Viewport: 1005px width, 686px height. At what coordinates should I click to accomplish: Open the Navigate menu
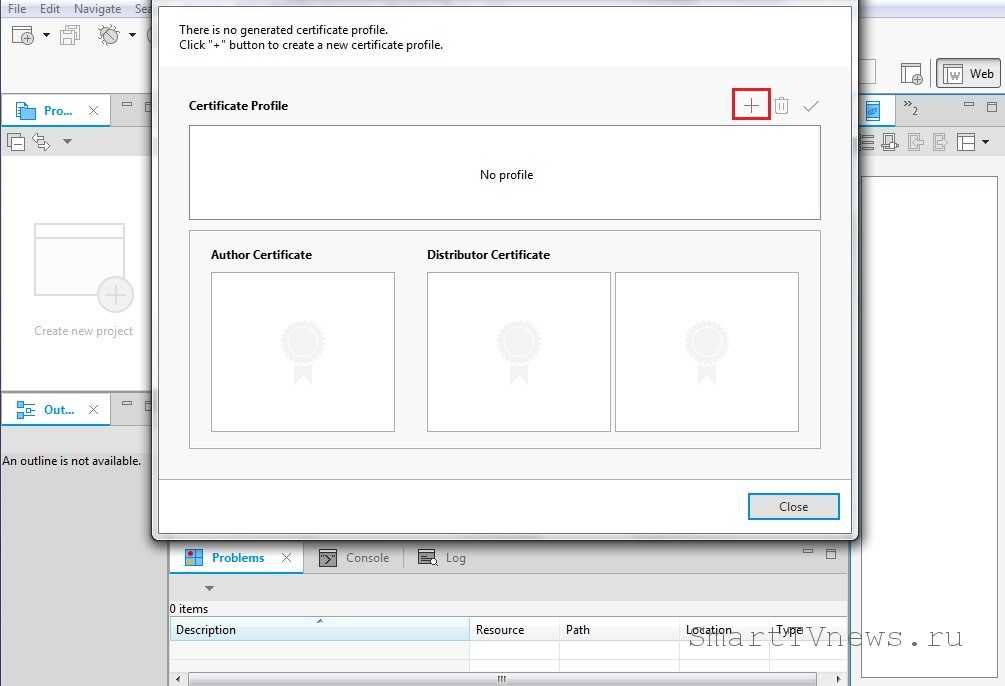coord(97,9)
